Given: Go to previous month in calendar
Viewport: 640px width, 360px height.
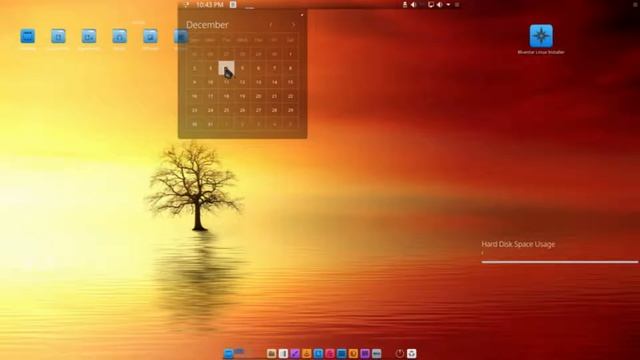Looking at the screenshot, I should [x=271, y=25].
